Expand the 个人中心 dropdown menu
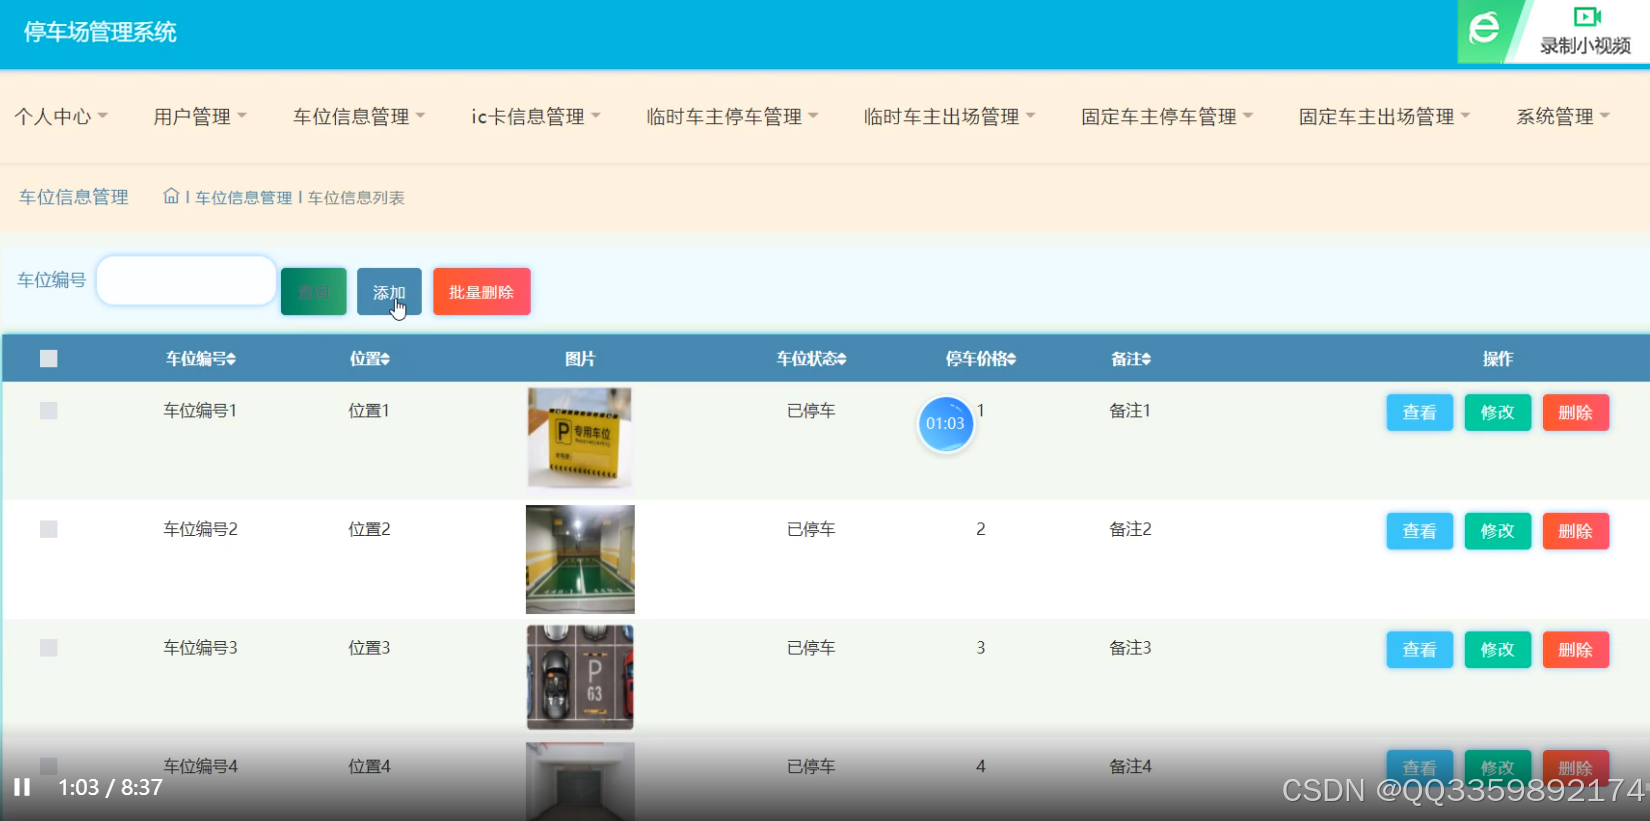 (x=61, y=117)
